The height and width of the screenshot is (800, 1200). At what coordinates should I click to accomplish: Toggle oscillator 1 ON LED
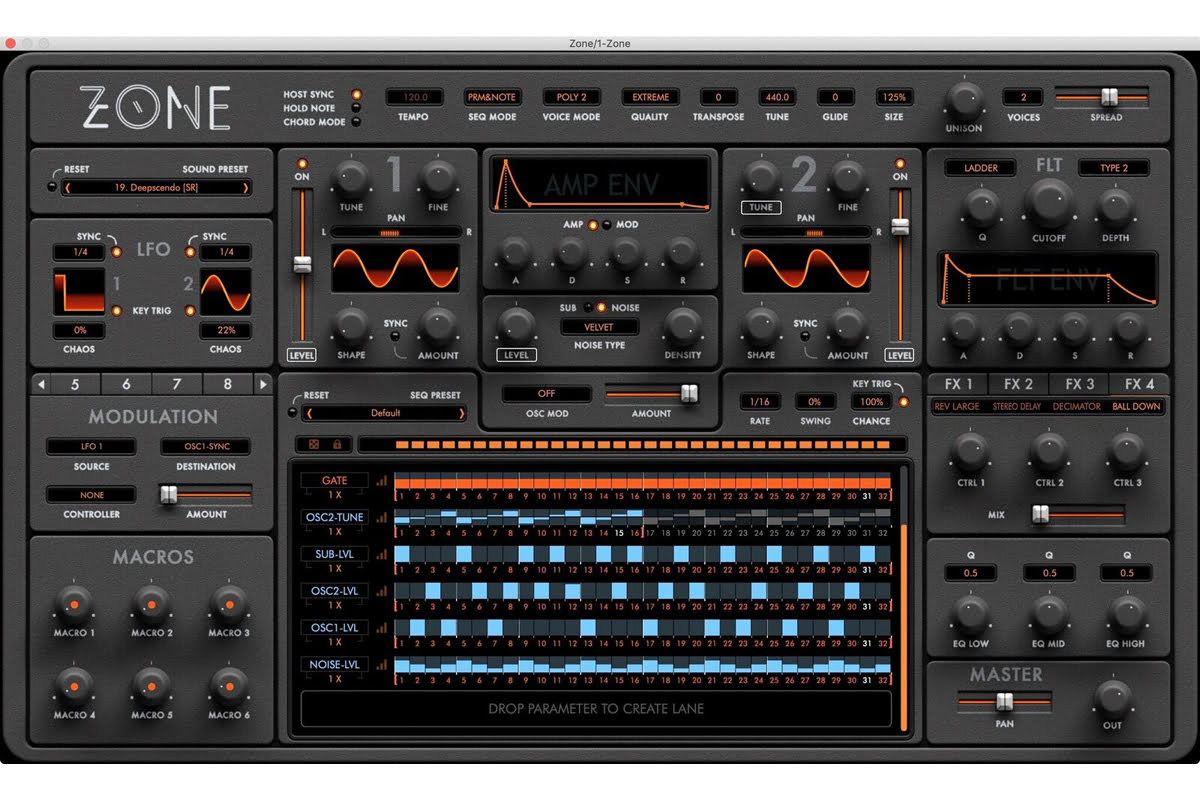(302, 162)
